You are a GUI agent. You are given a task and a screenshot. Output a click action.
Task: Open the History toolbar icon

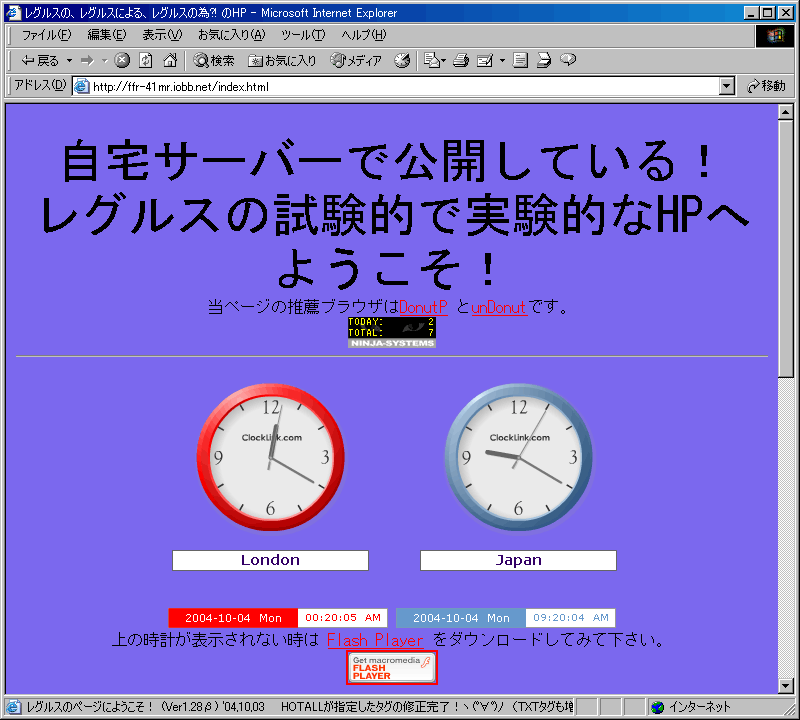(402, 61)
